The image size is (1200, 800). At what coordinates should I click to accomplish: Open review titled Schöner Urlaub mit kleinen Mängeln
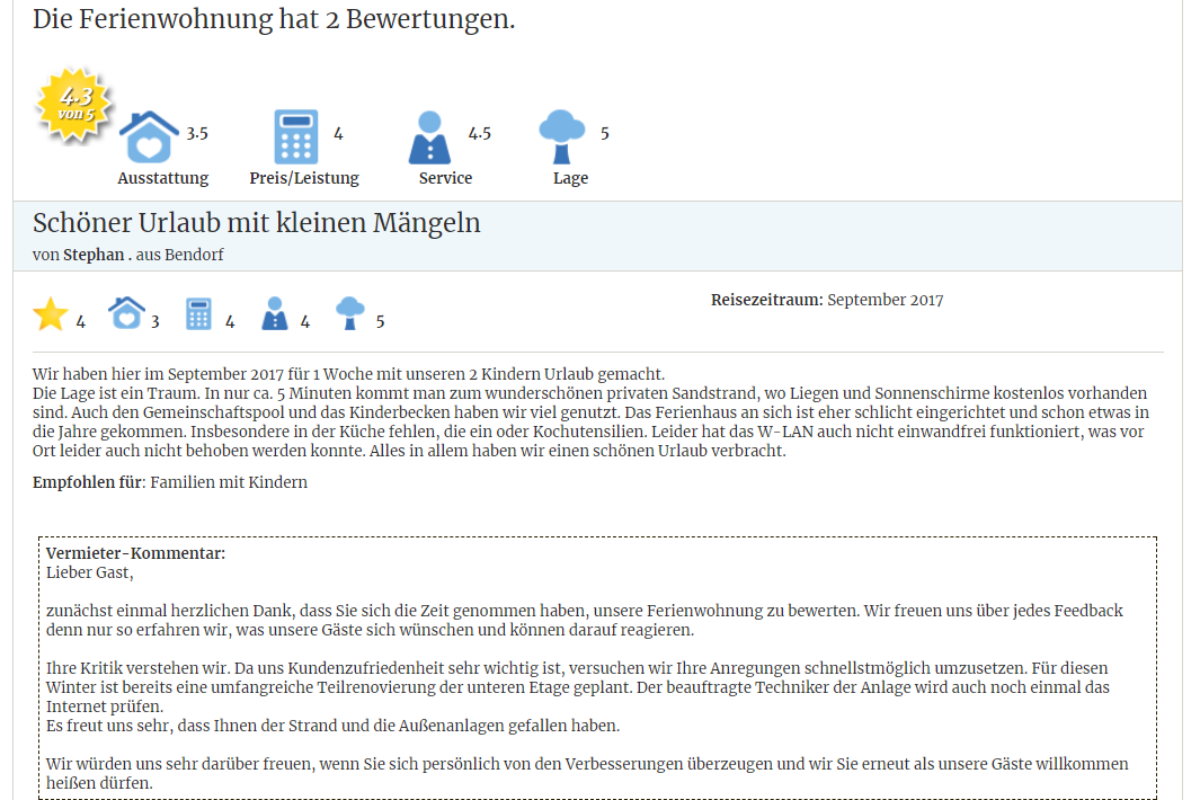click(256, 223)
